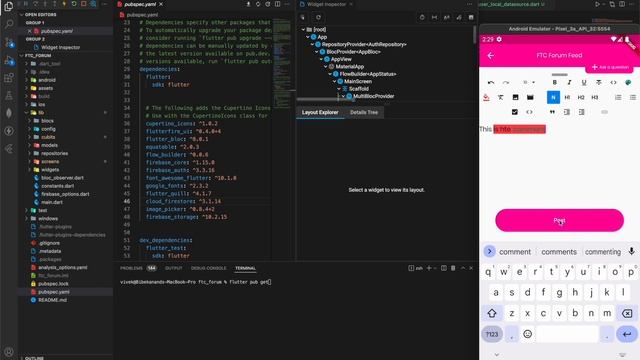This screenshot has width=640, height=360.
Task: Open the Extensions view in activity bar
Action: [x=9, y=78]
